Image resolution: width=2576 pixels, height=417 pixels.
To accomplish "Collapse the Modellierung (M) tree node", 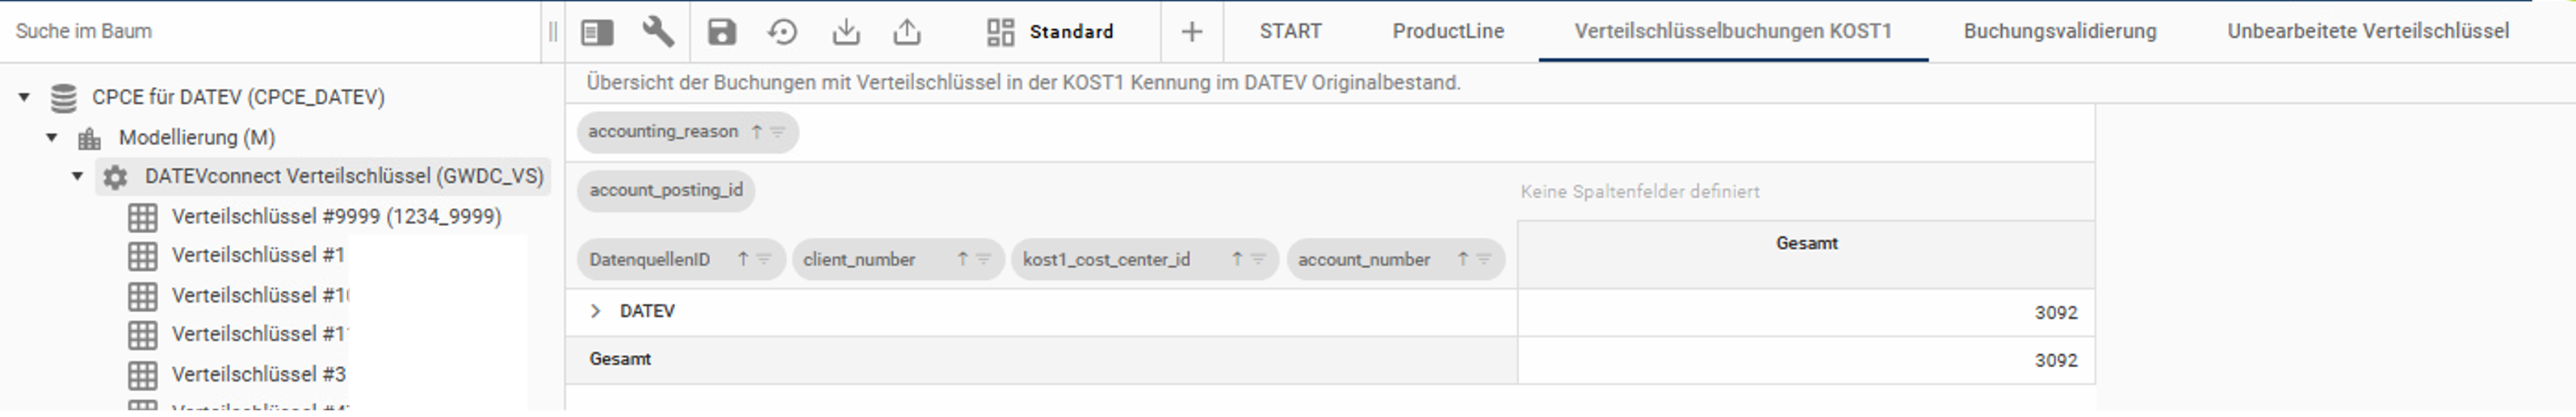I will click(52, 138).
